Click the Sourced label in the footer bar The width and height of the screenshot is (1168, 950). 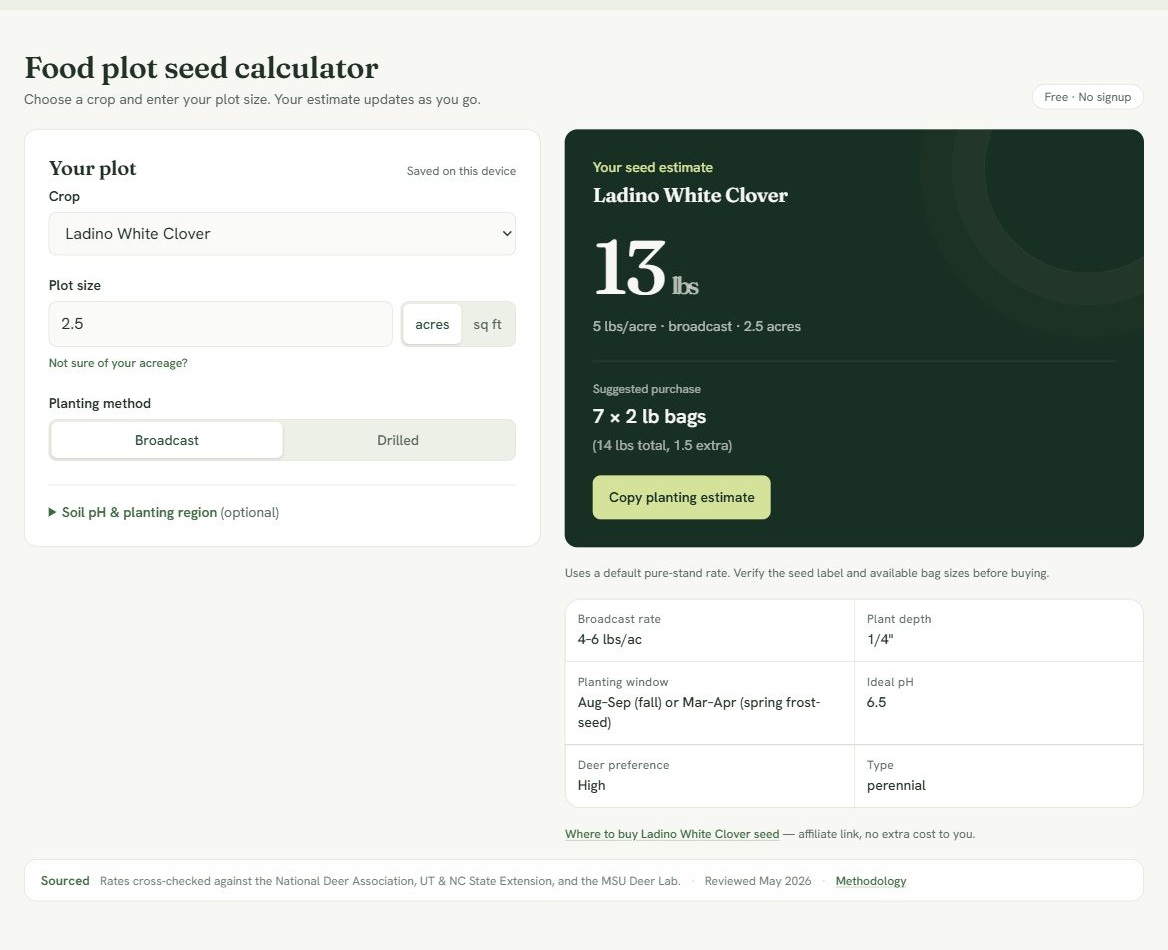pos(65,881)
